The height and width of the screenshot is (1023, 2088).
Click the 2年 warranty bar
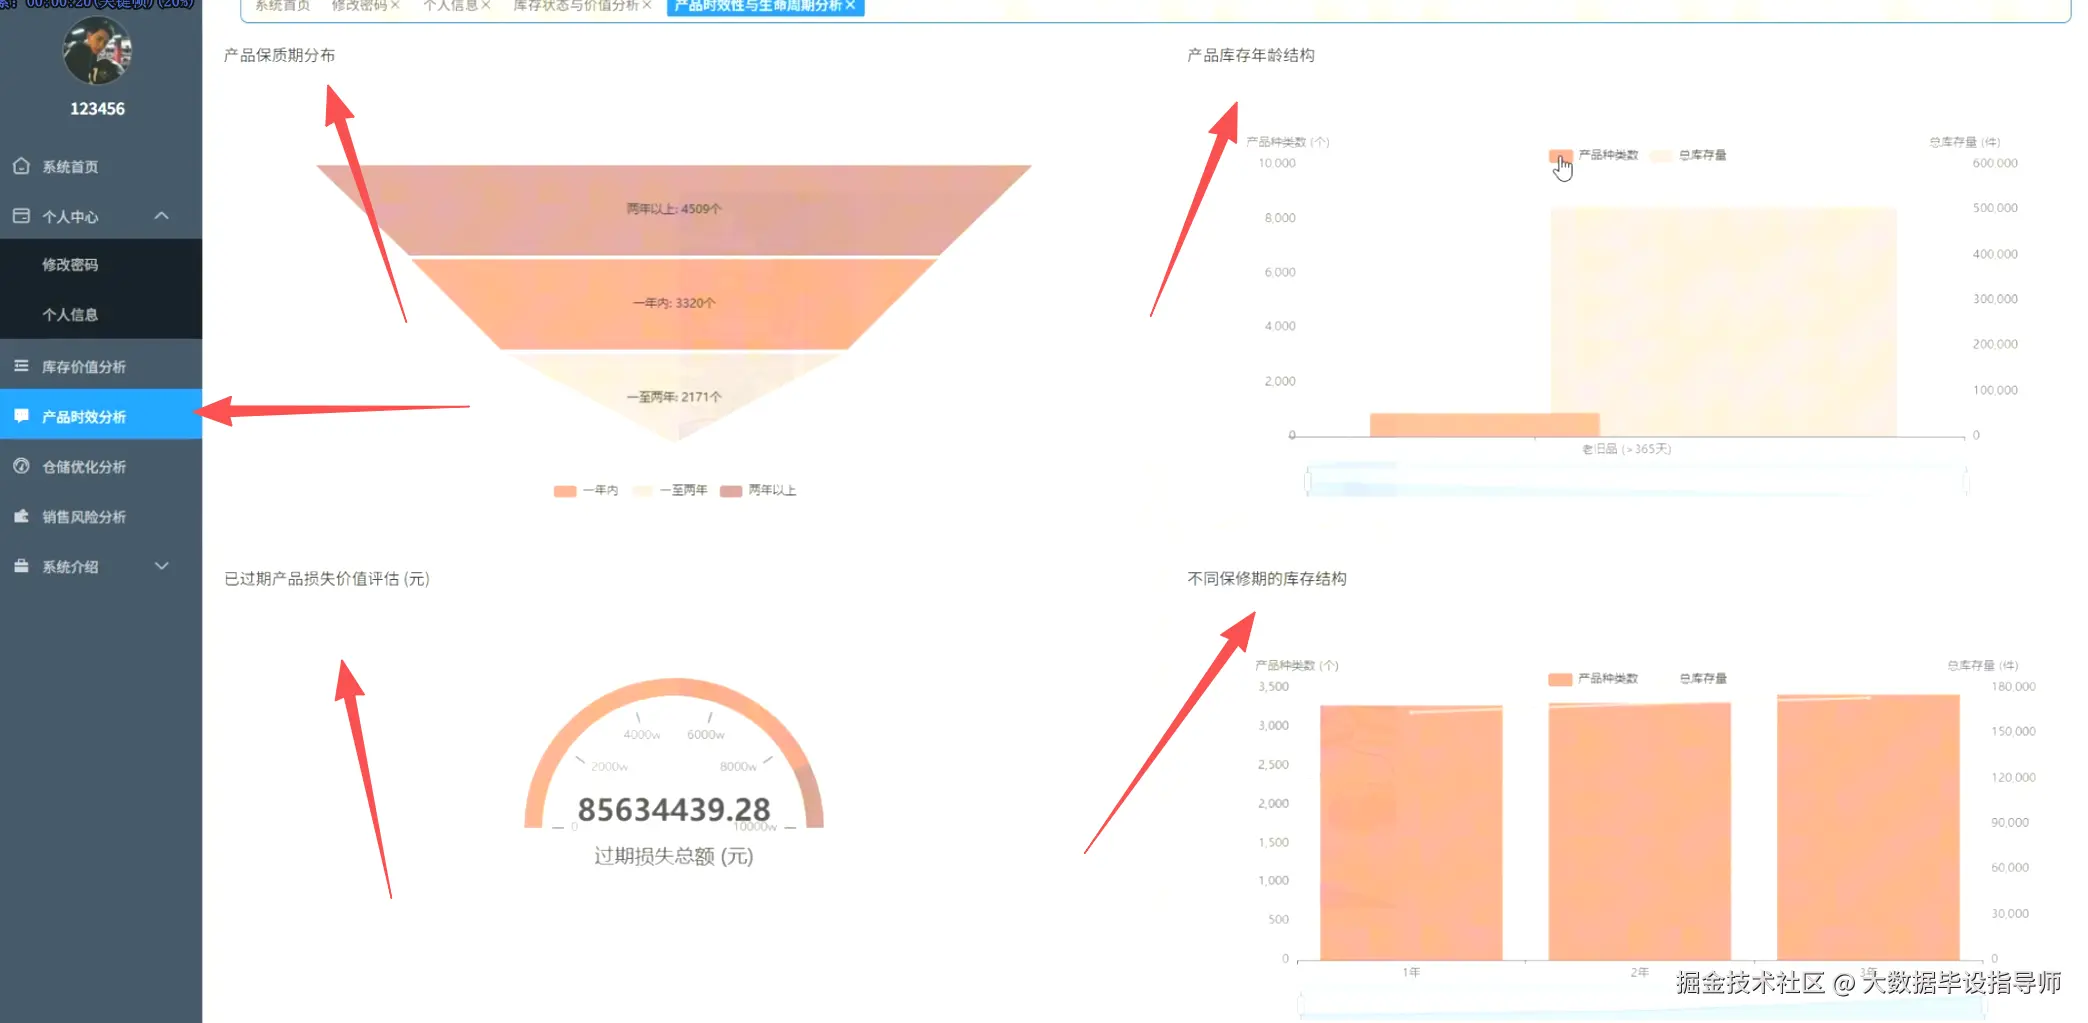1639,832
